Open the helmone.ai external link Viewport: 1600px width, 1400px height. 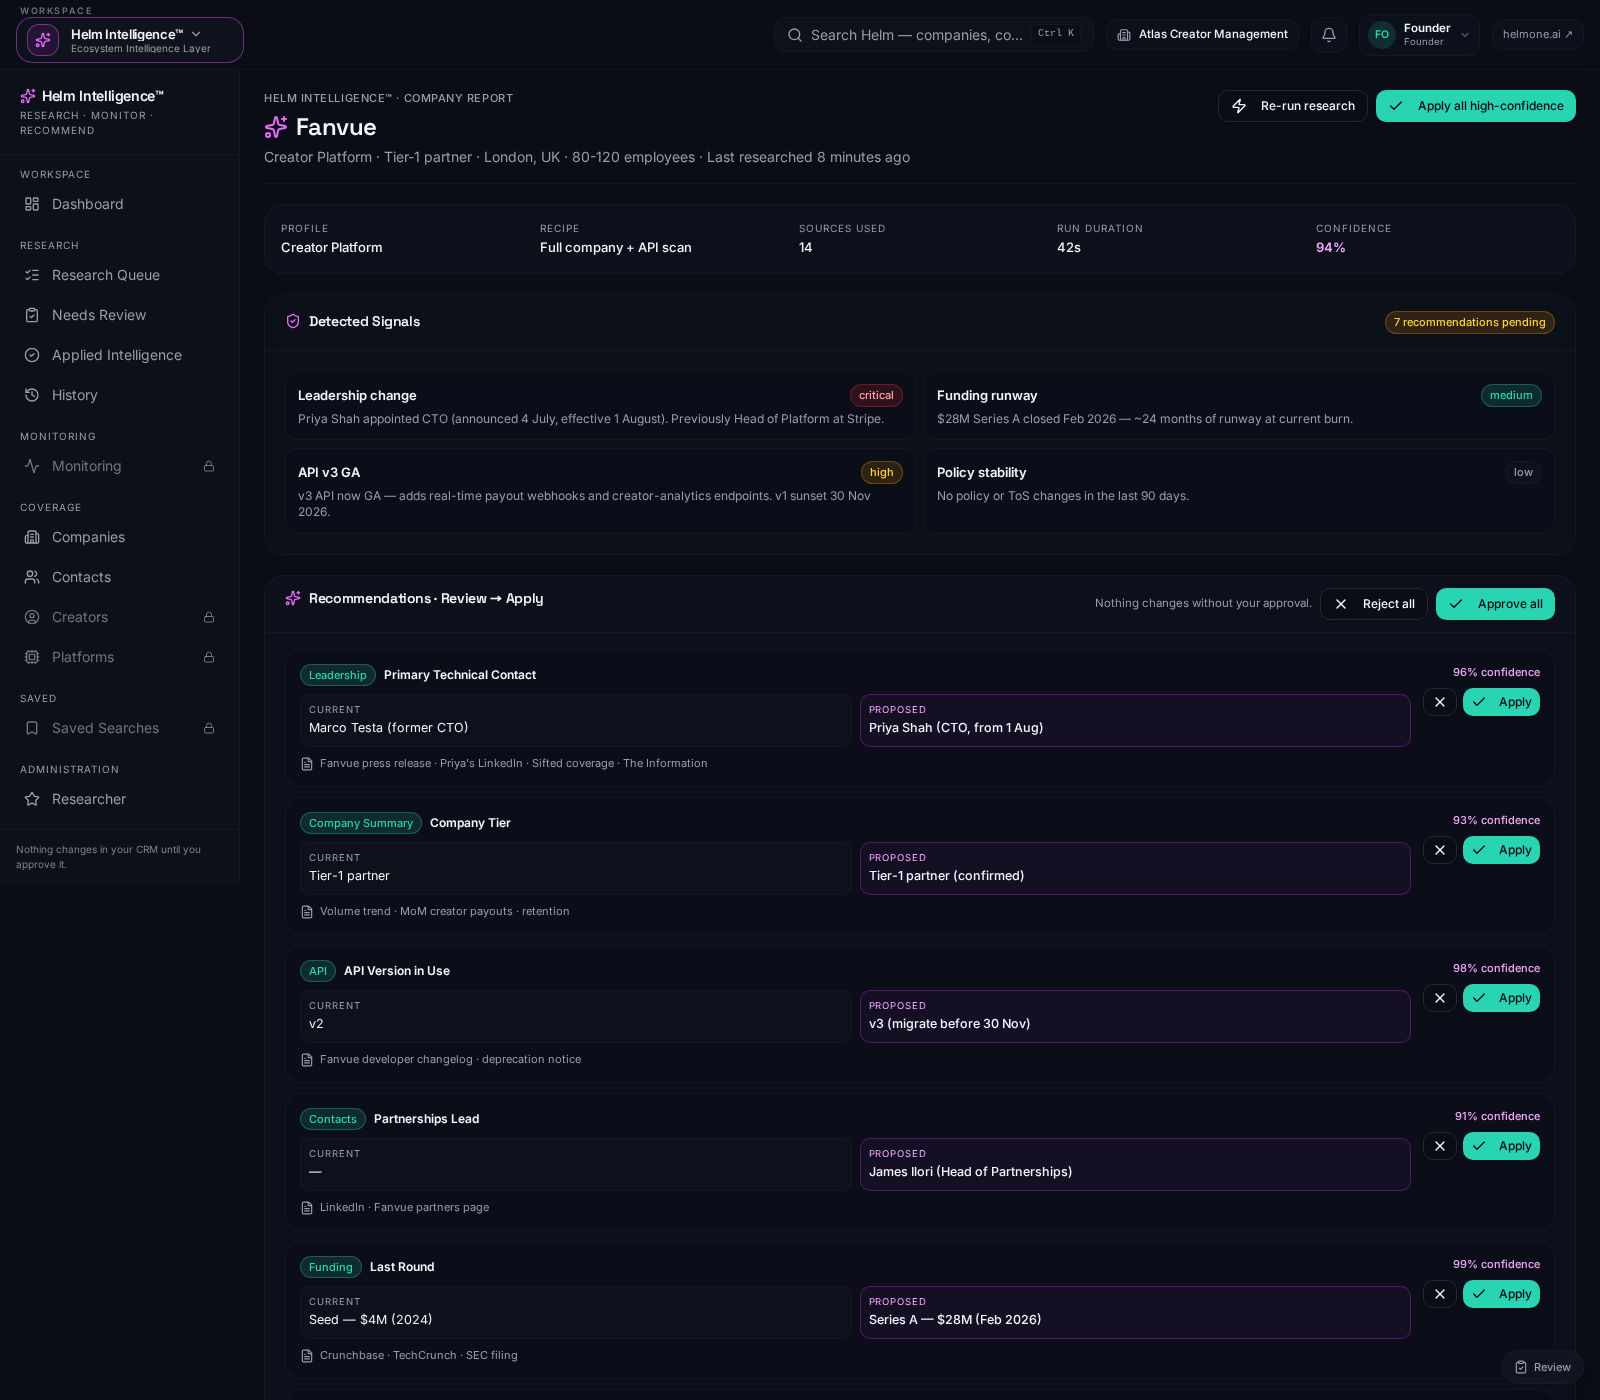[1538, 34]
